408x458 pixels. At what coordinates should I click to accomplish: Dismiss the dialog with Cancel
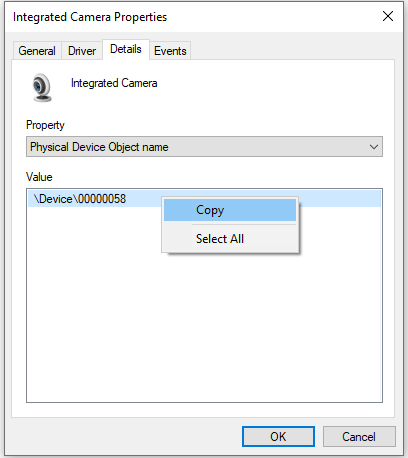pyautogui.click(x=359, y=437)
